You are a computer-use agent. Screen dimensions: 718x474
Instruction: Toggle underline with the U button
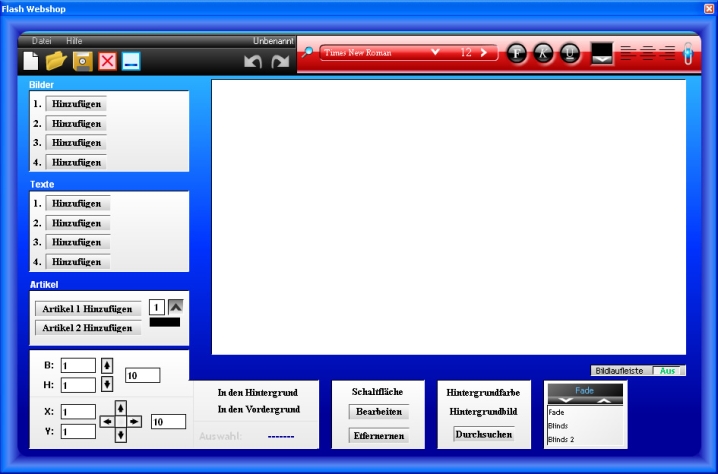569,53
